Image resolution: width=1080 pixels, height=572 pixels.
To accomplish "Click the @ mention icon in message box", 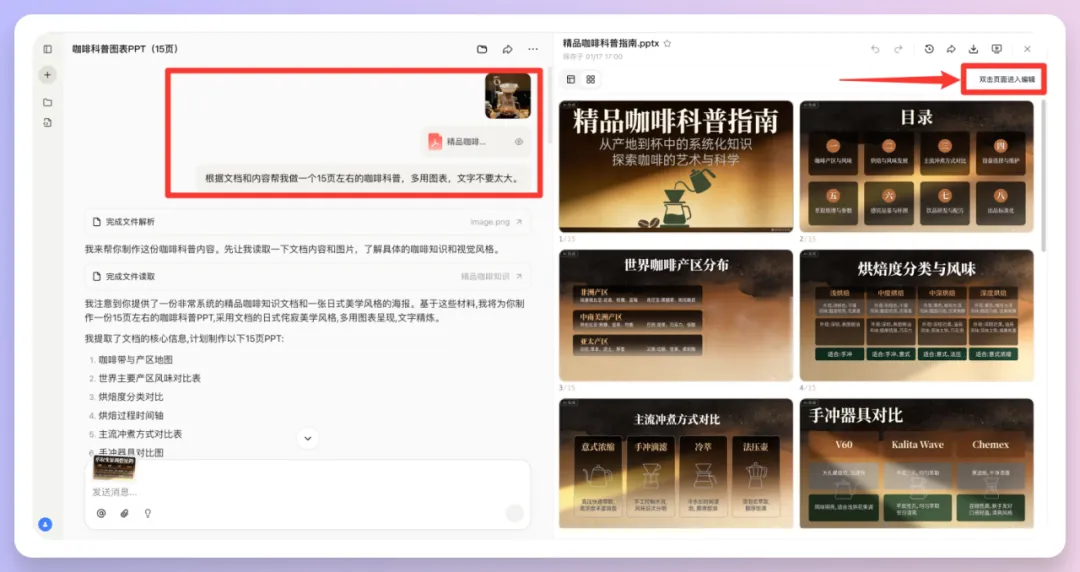I will click(x=101, y=513).
